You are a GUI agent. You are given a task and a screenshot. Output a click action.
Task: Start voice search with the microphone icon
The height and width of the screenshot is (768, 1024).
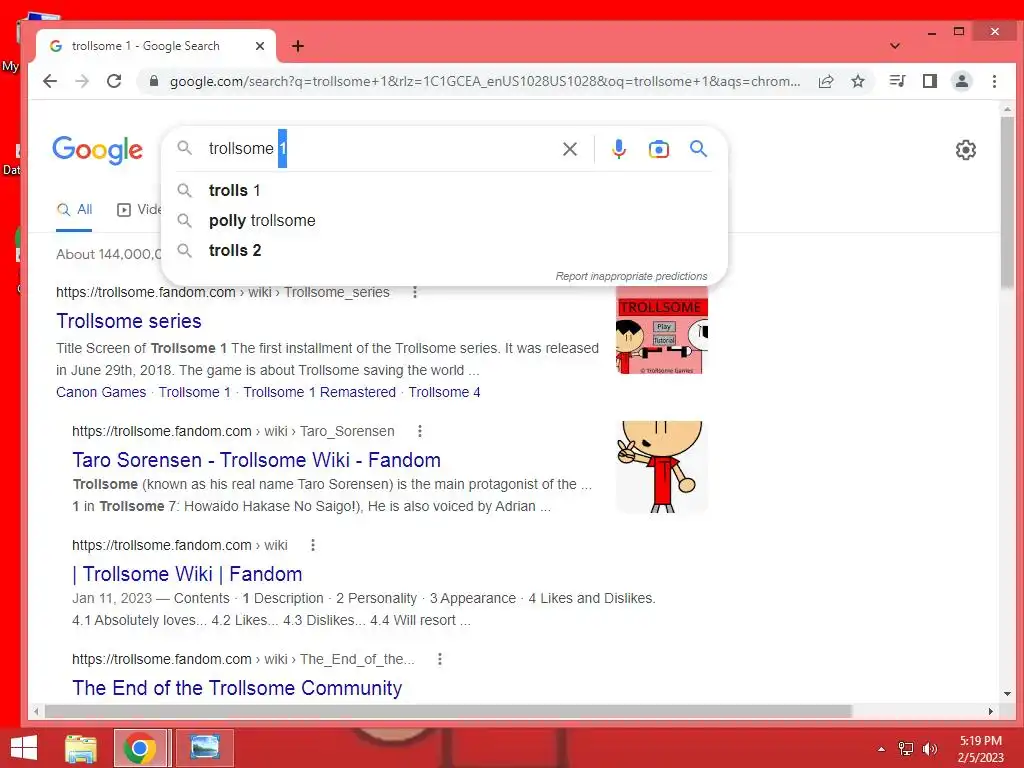coord(618,149)
